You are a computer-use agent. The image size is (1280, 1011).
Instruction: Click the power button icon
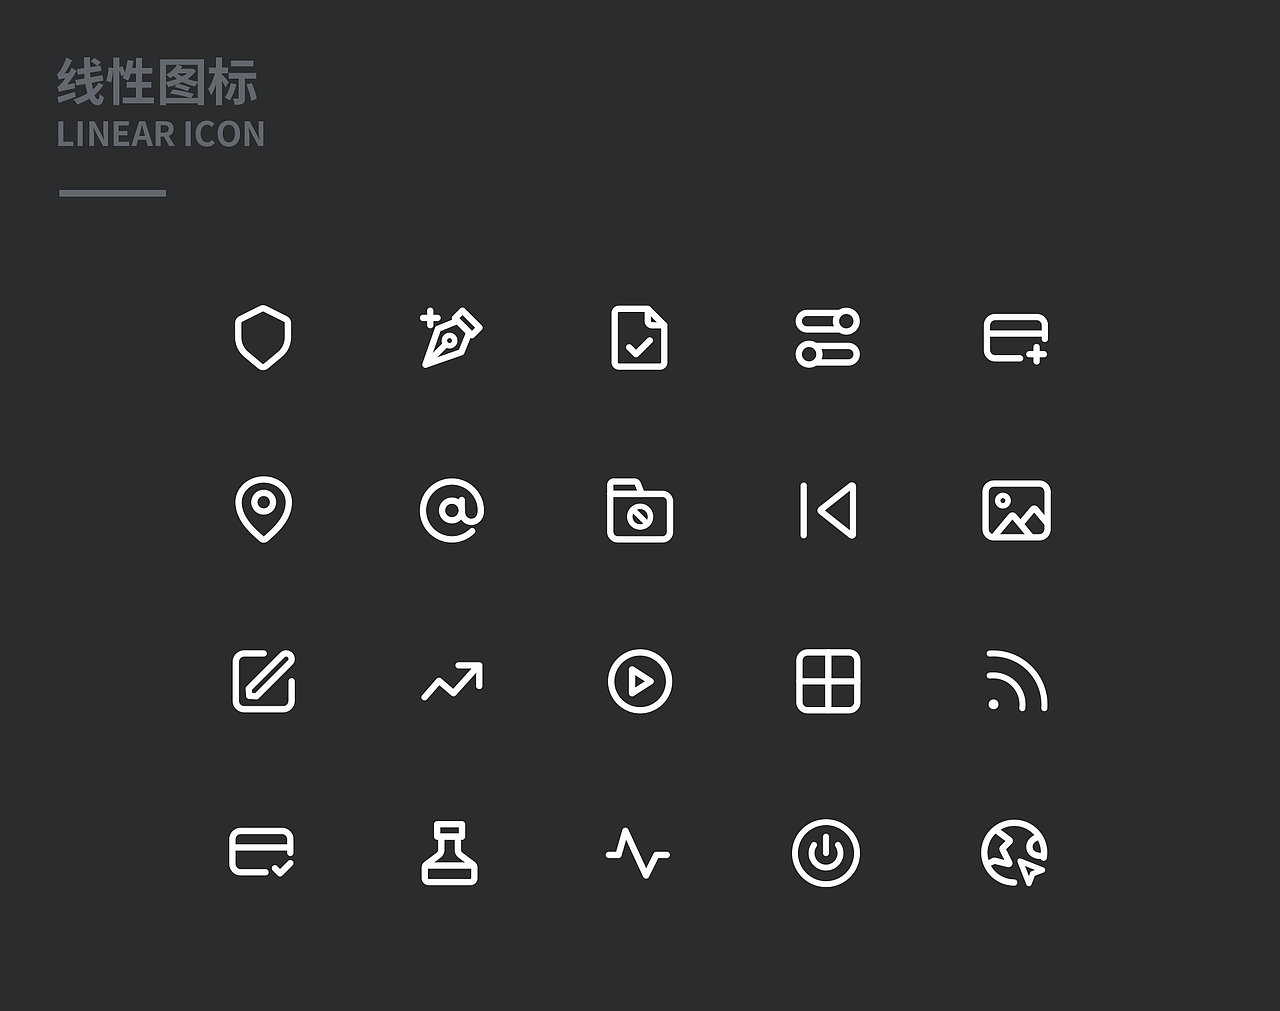point(826,853)
